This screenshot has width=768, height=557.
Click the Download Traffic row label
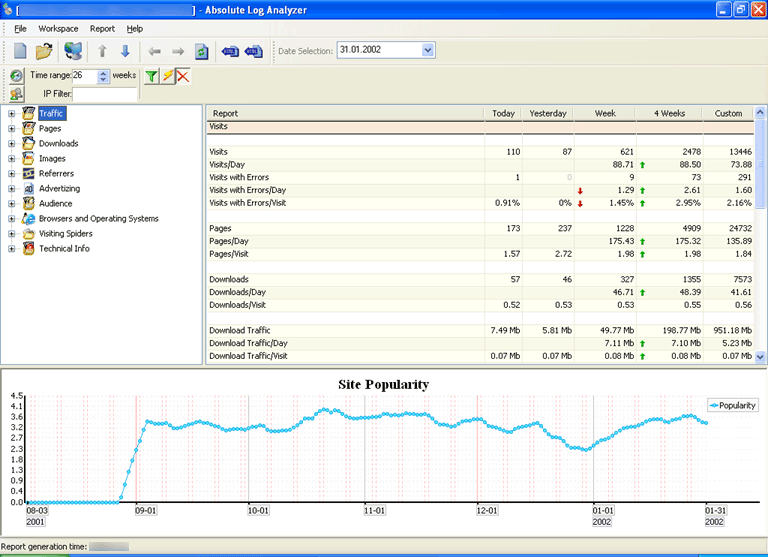pos(240,330)
